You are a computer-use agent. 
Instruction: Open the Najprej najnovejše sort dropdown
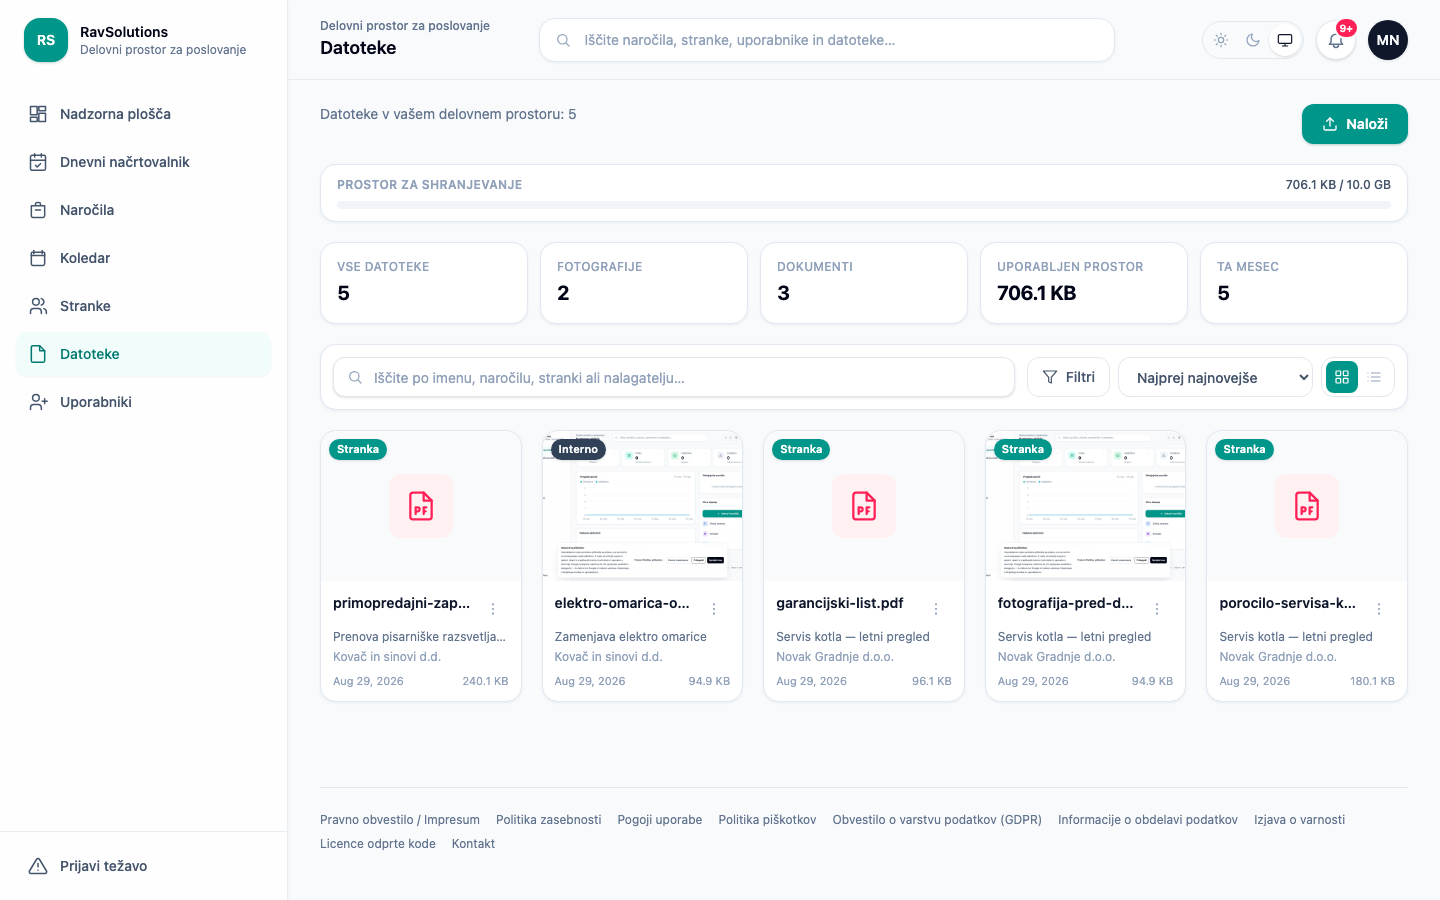point(1215,377)
